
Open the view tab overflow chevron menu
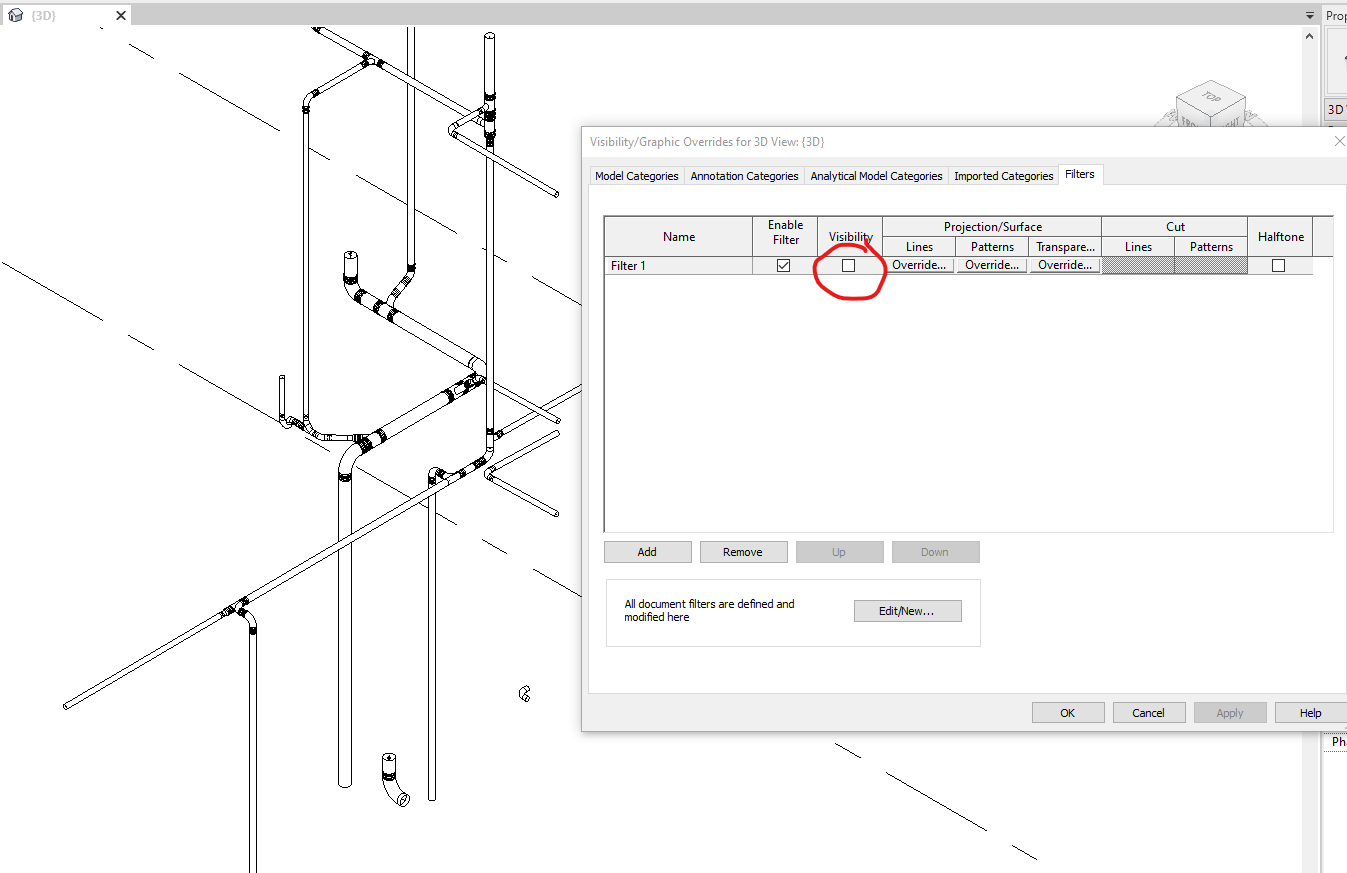1309,15
